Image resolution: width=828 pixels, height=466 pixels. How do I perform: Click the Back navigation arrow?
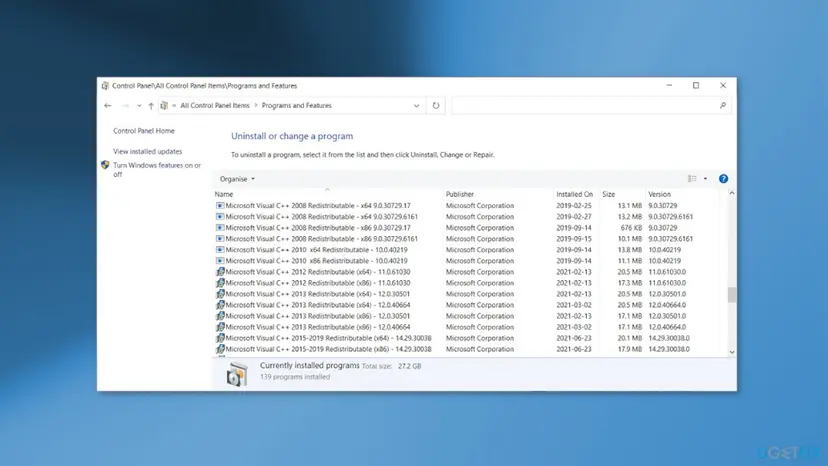tap(108, 106)
